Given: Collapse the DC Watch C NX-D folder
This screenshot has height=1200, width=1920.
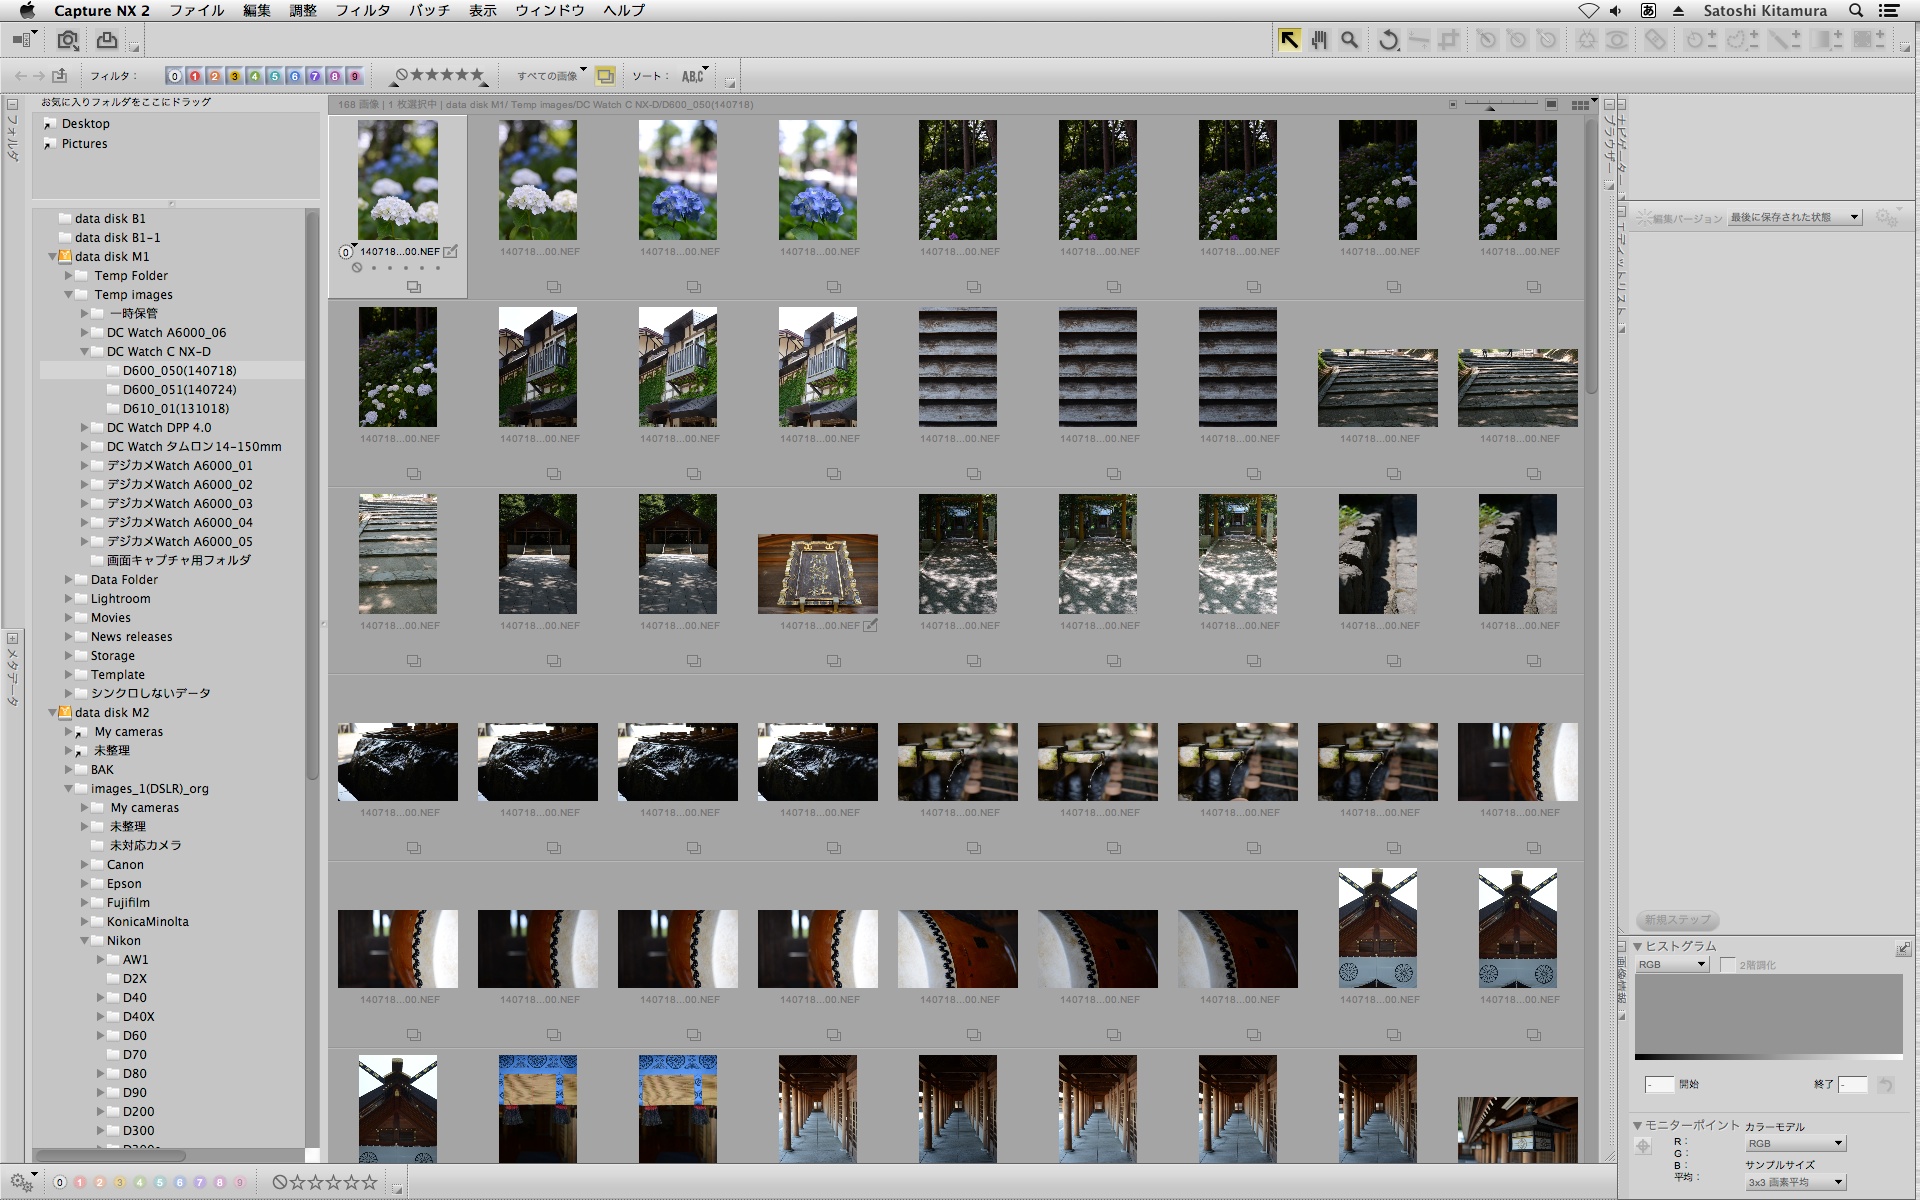Looking at the screenshot, I should [x=85, y=352].
